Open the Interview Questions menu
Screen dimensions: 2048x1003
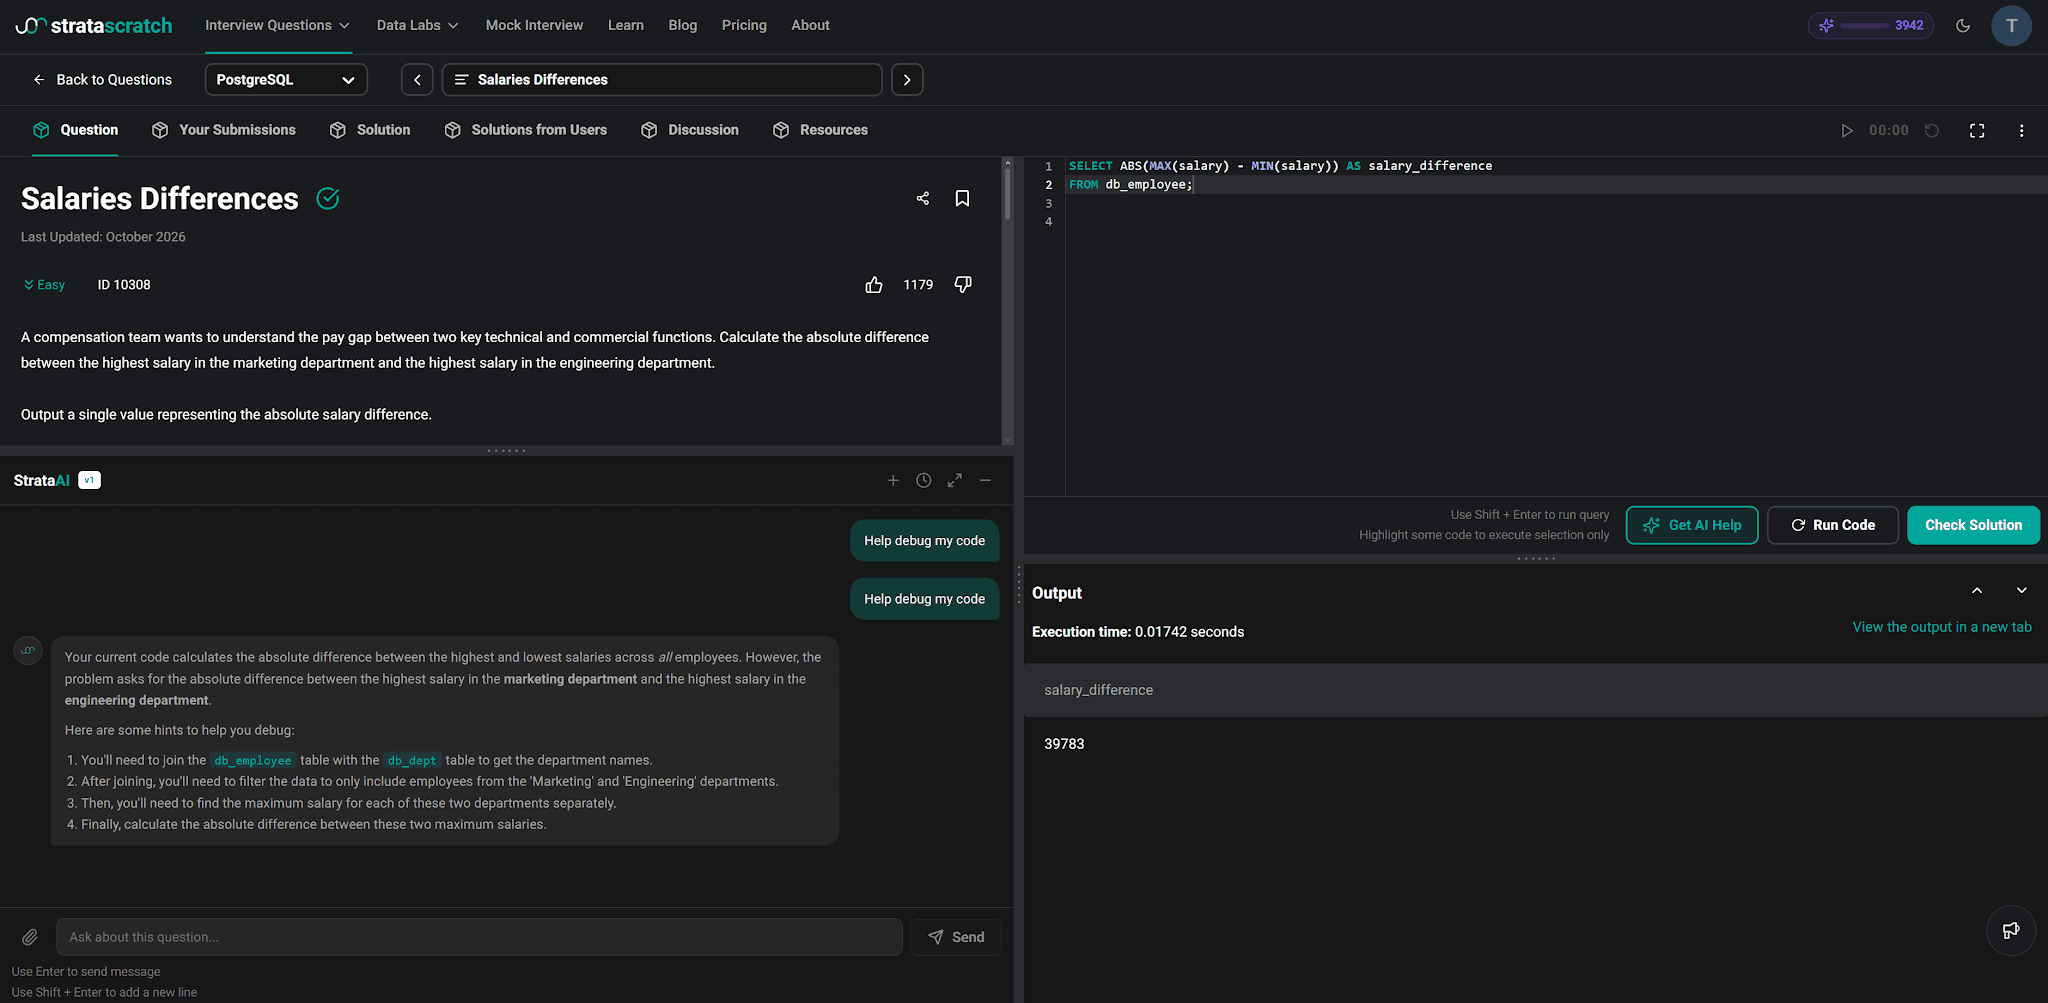(x=277, y=26)
